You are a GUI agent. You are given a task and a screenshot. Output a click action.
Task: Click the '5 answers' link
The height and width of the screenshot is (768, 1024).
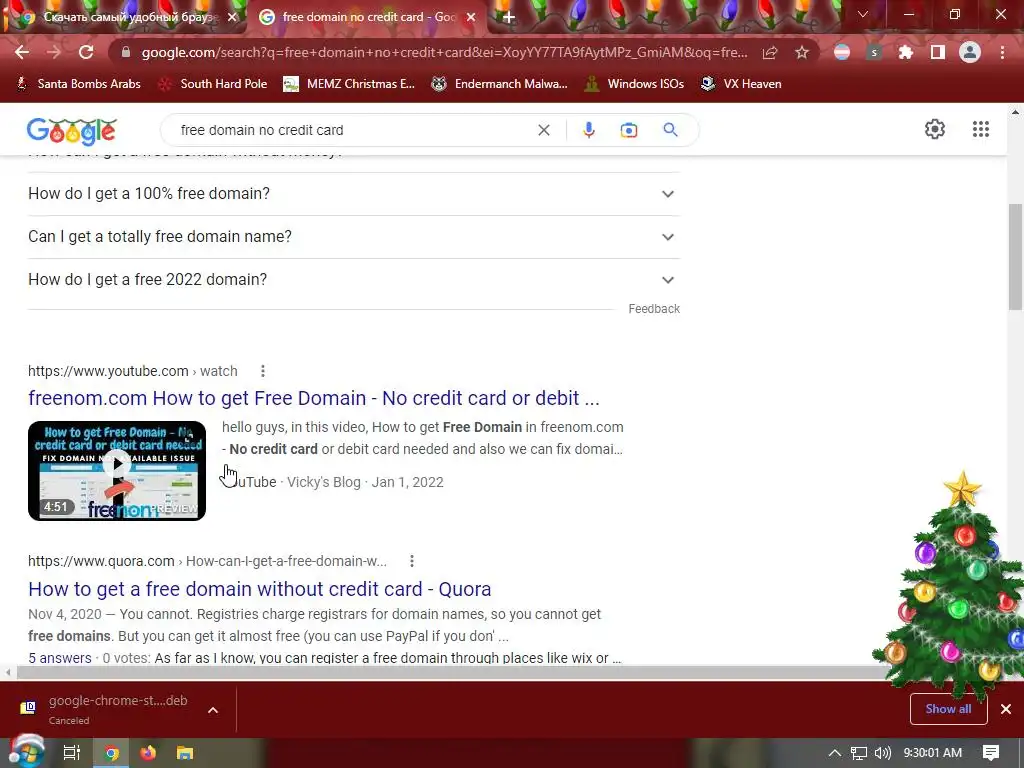(59, 658)
